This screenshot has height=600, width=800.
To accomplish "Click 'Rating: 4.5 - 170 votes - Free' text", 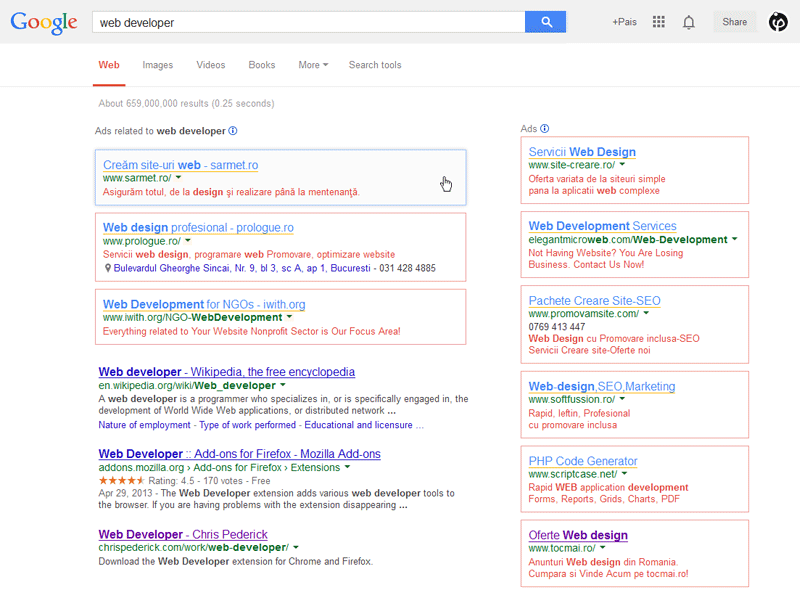I will tap(209, 481).
